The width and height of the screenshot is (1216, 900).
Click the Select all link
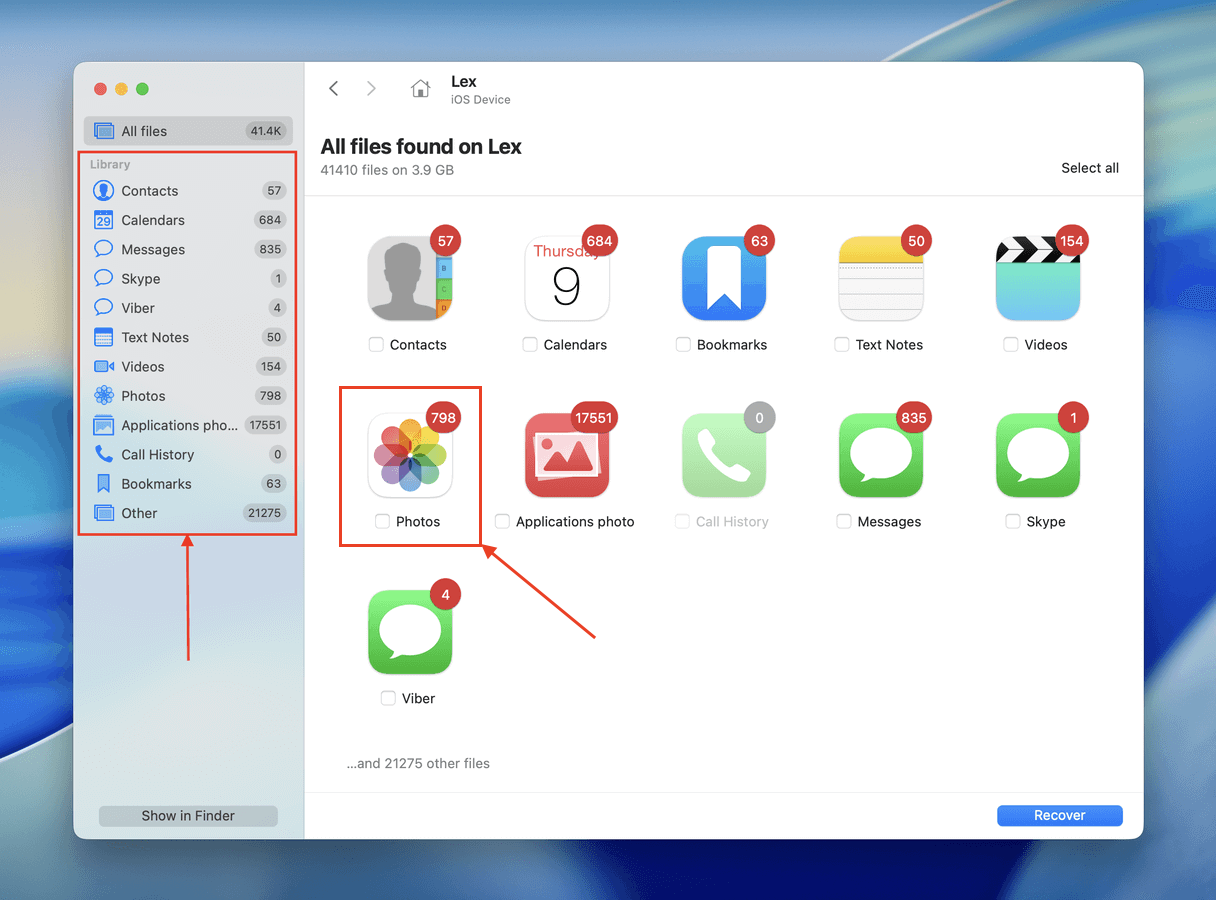[x=1089, y=168]
